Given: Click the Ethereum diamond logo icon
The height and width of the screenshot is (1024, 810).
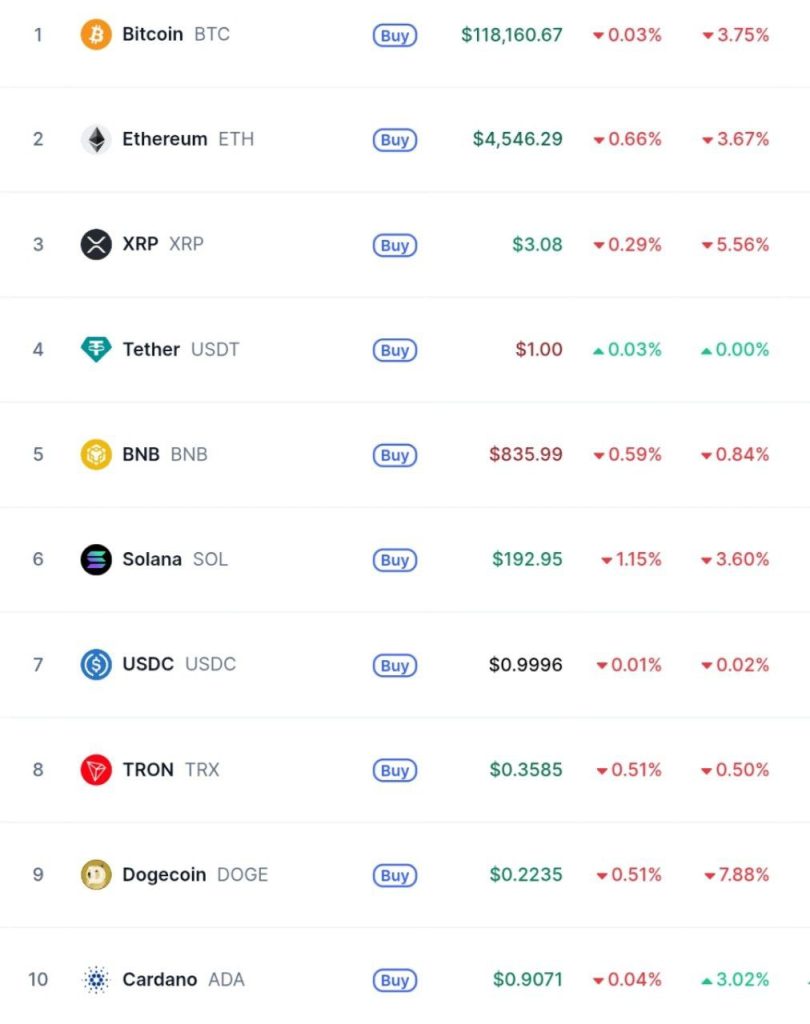Looking at the screenshot, I should tap(96, 139).
